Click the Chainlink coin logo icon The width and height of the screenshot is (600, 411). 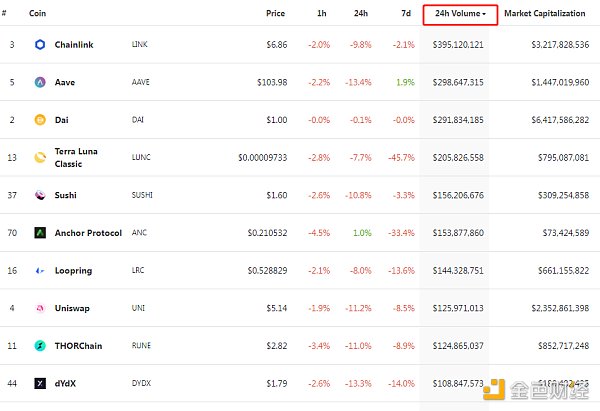coord(40,46)
